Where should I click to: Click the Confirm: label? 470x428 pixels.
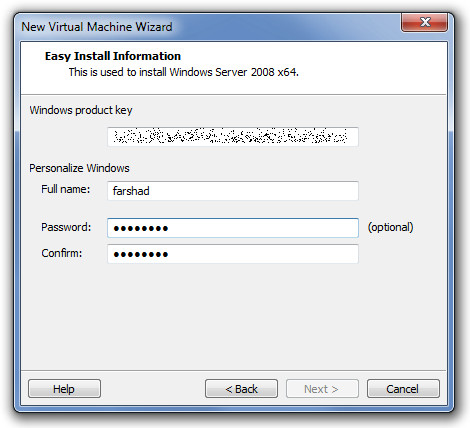pos(62,253)
